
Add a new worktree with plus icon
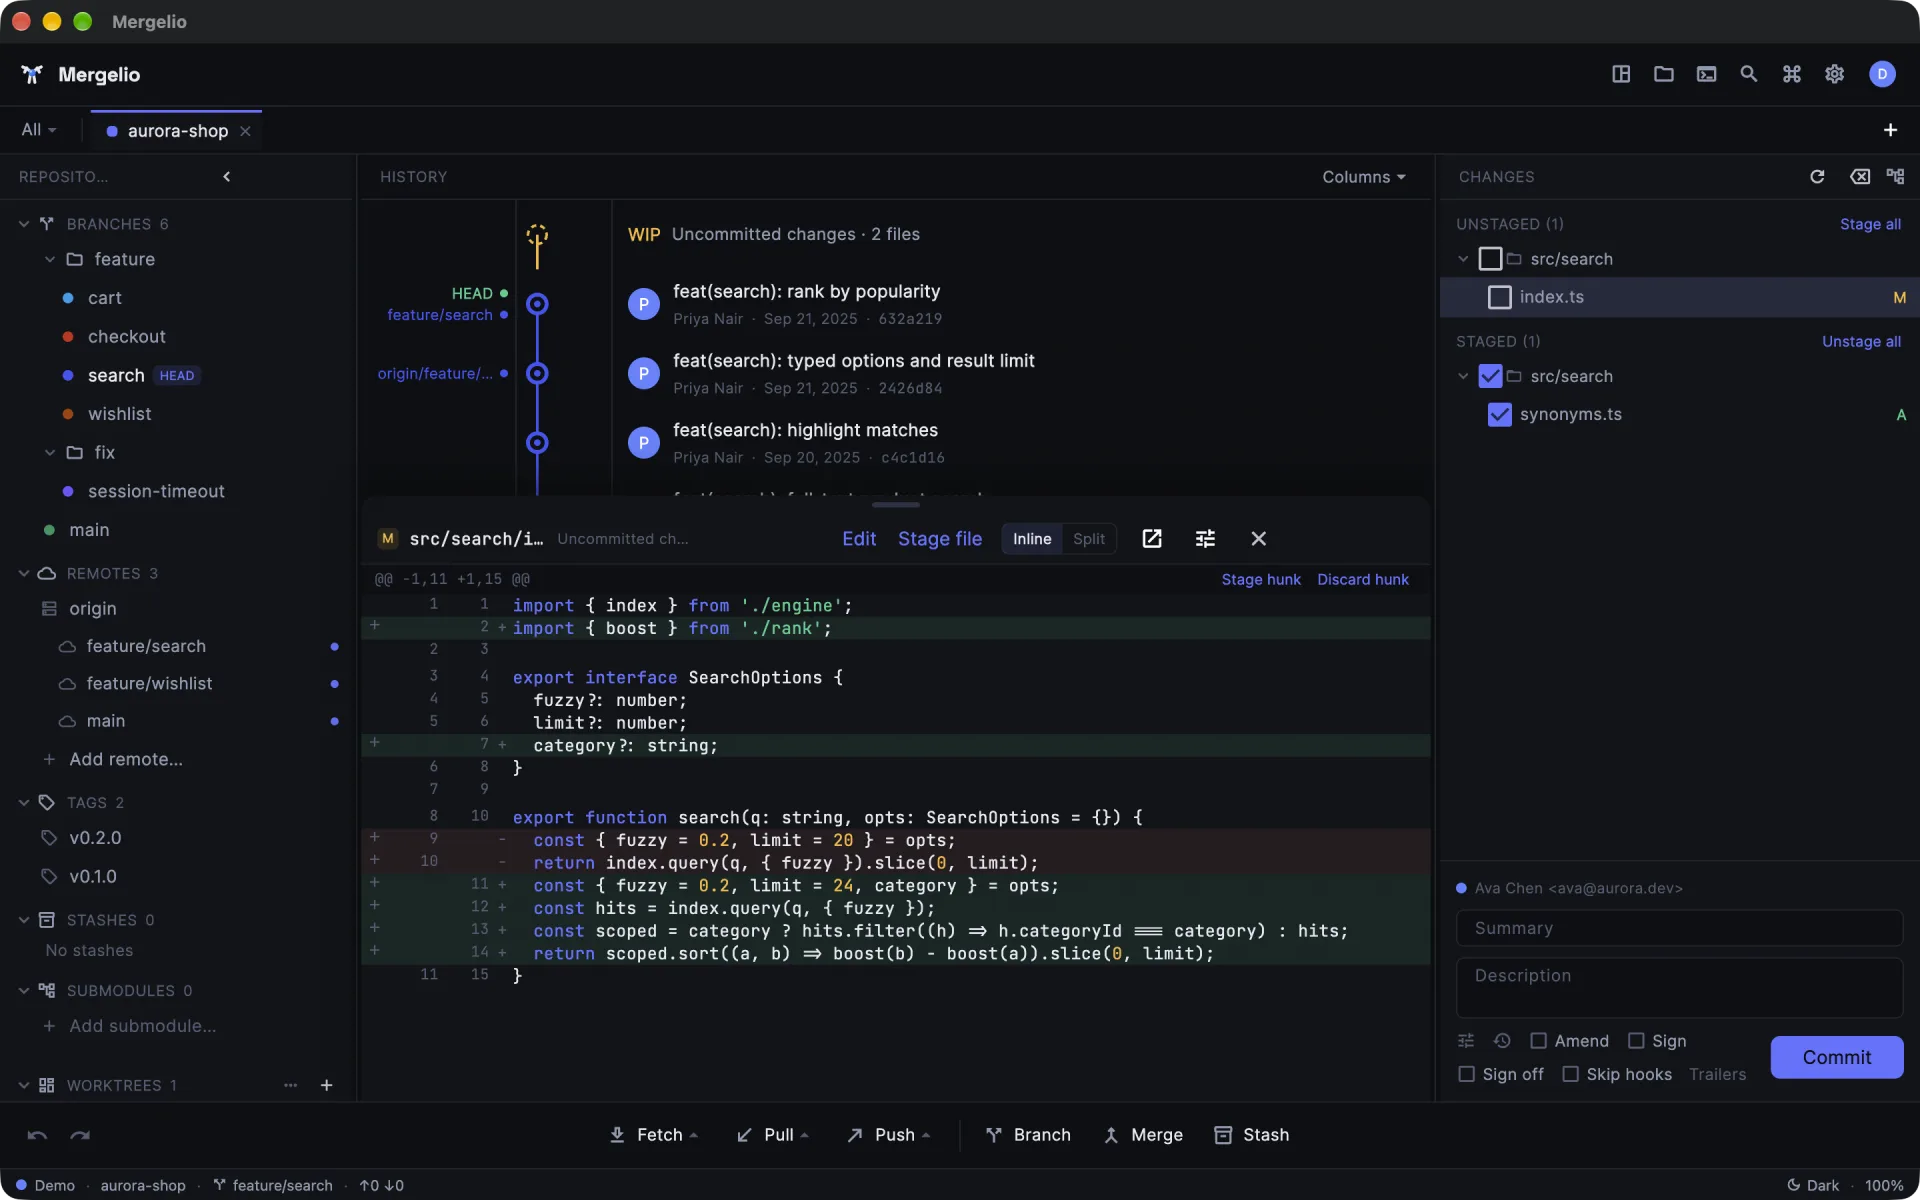point(326,1085)
